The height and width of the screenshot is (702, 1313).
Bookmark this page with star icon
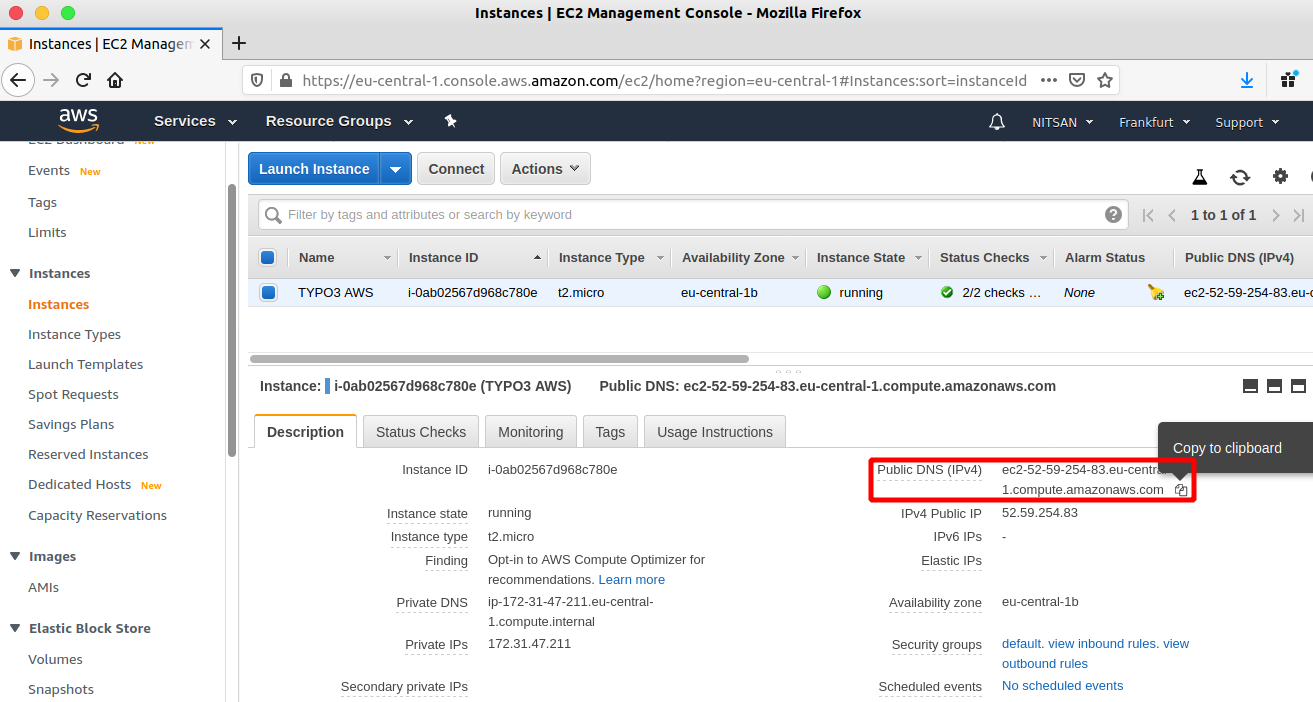click(x=1105, y=80)
